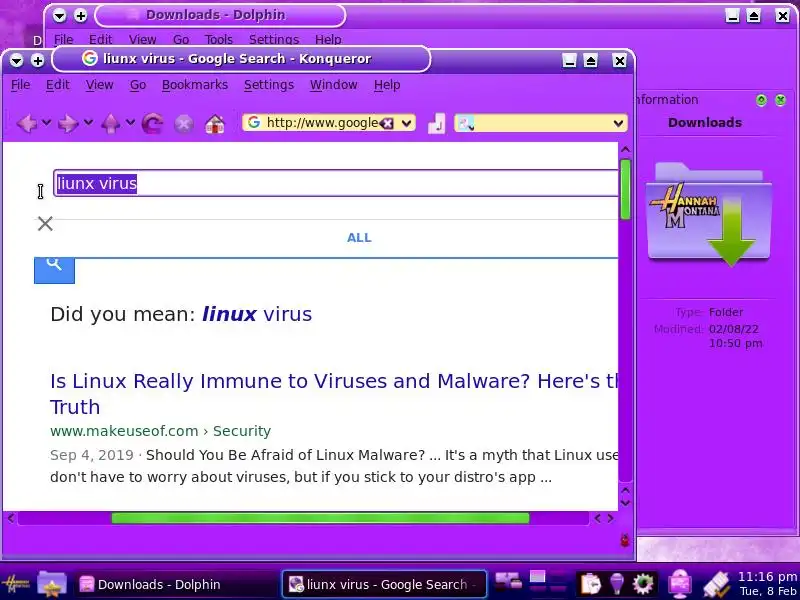Open the Hannah Montana application launcher
This screenshot has height=600, width=800.
point(15,584)
